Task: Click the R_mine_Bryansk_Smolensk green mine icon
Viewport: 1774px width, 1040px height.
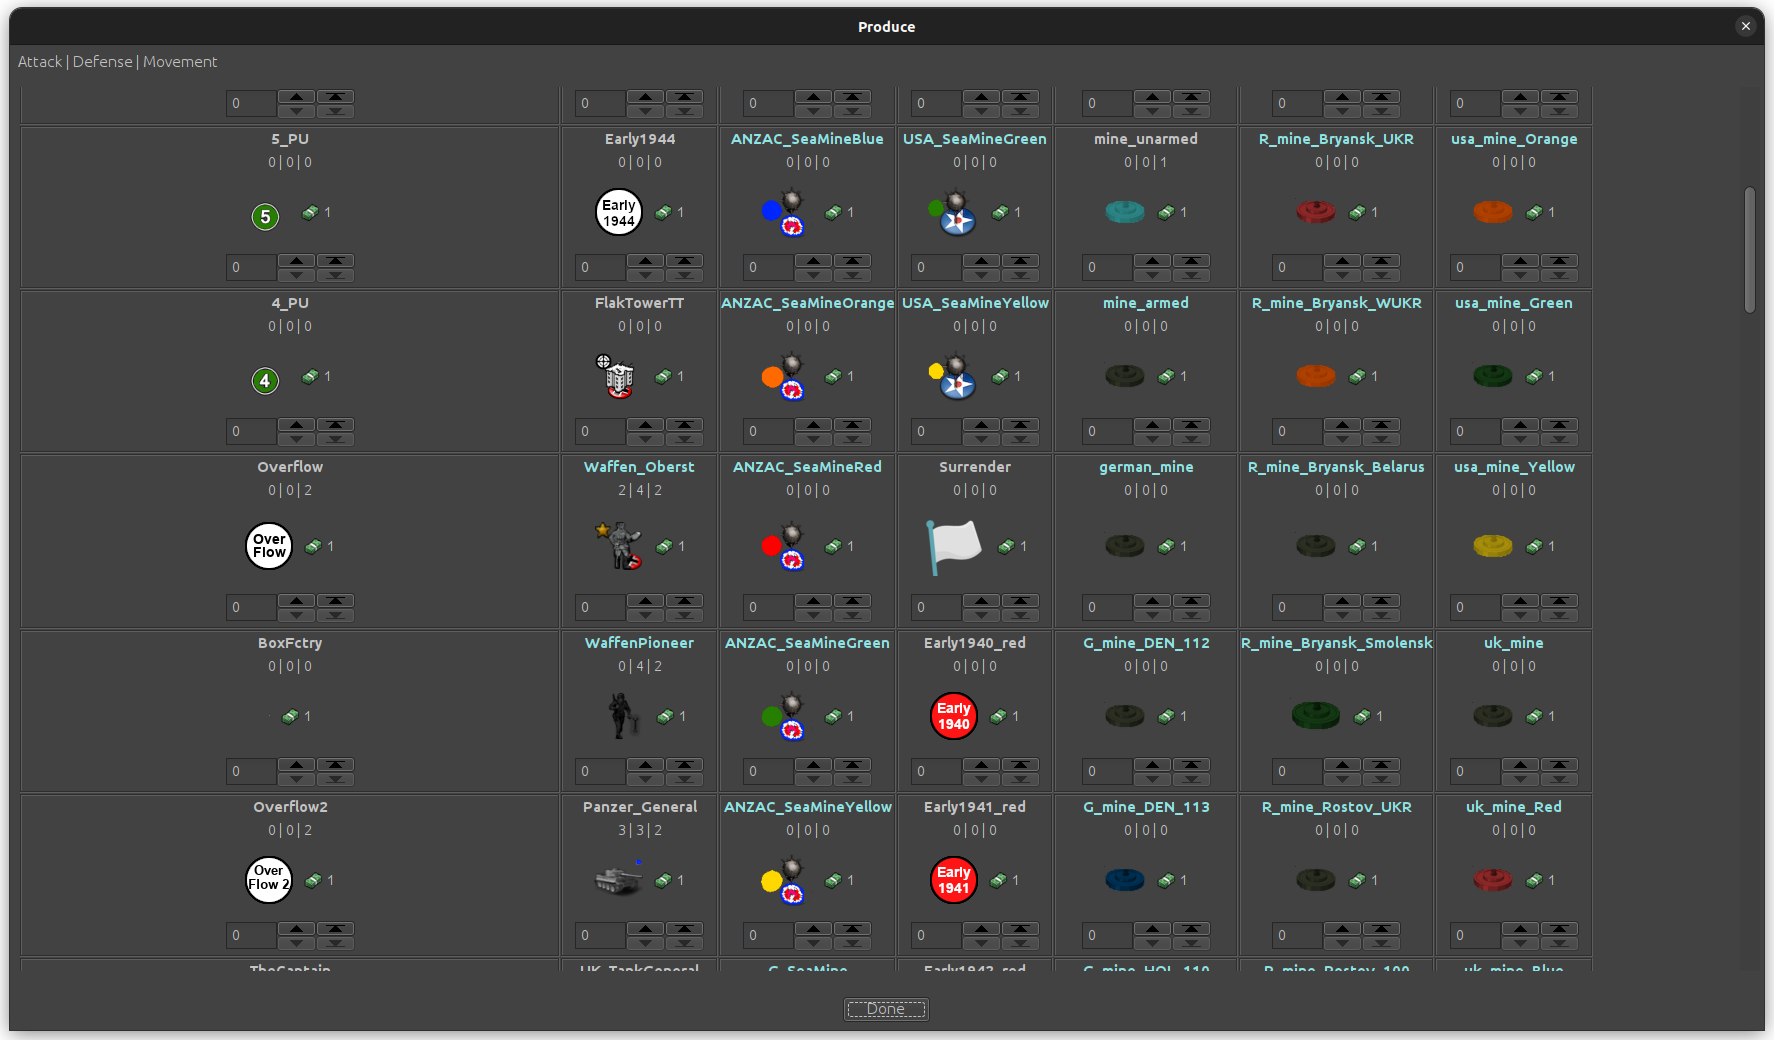Action: pos(1316,716)
